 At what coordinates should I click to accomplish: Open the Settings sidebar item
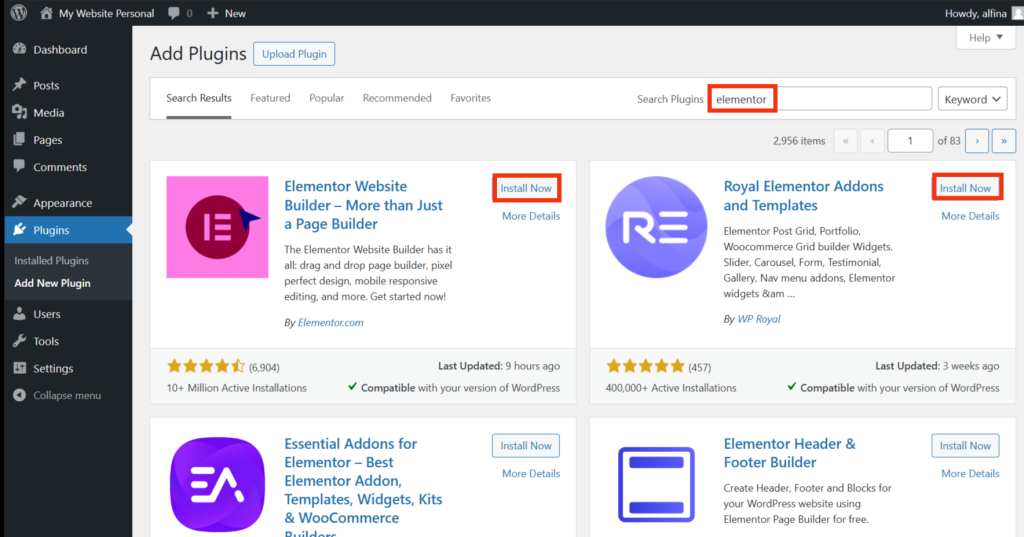tap(52, 368)
